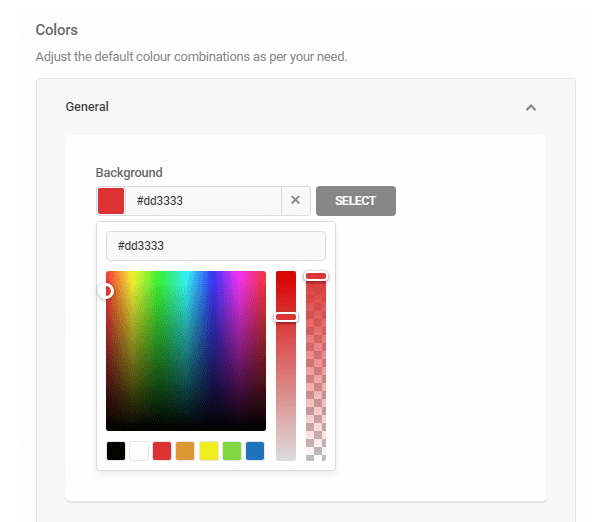Screen dimensions: 610x522
Task: Click the red Background color preview swatch
Action: click(111, 201)
